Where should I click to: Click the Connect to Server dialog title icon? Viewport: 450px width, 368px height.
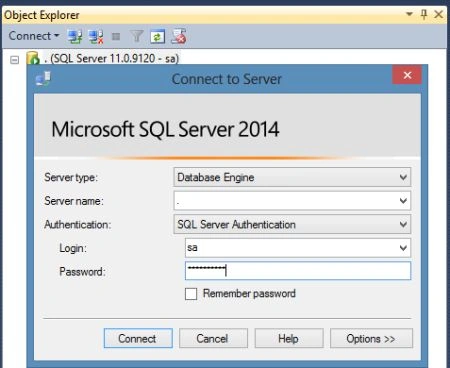coord(43,79)
